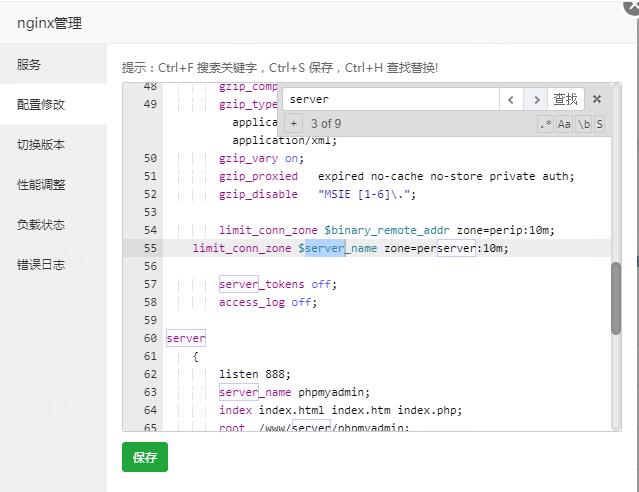Toggle case-sensitive search (Aa)
The height and width of the screenshot is (492, 639).
click(564, 124)
